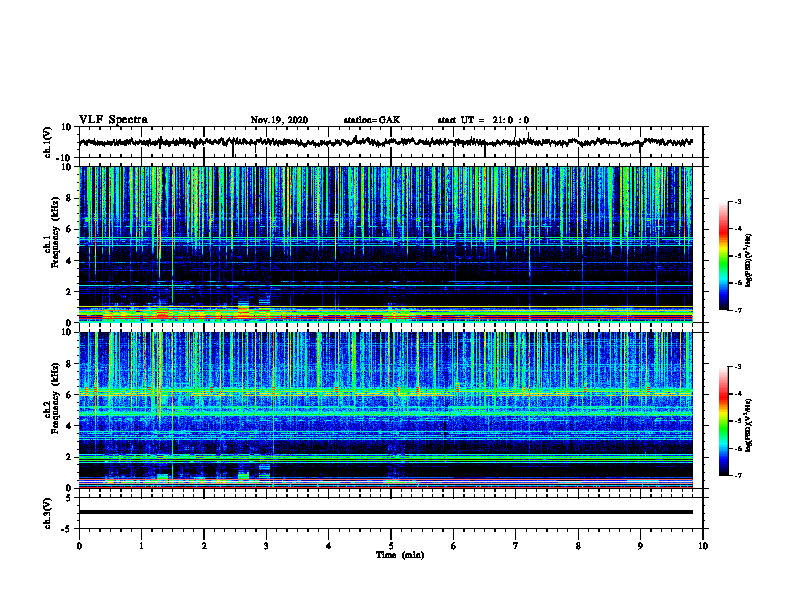Screen dimensions: 792x612
Task: Click the "-10" tick on ch.1(V) axis
Action: pyautogui.click(x=65, y=158)
